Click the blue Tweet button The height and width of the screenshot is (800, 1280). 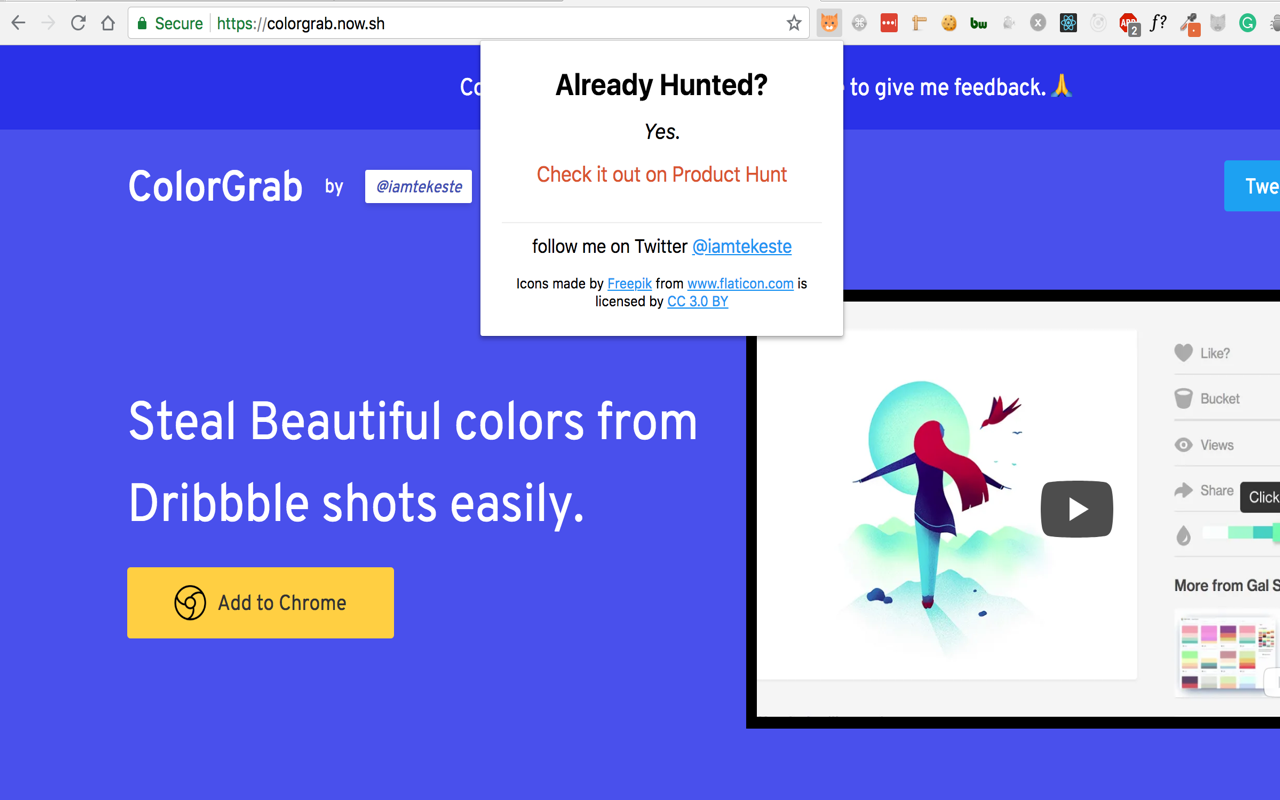pyautogui.click(x=1252, y=185)
